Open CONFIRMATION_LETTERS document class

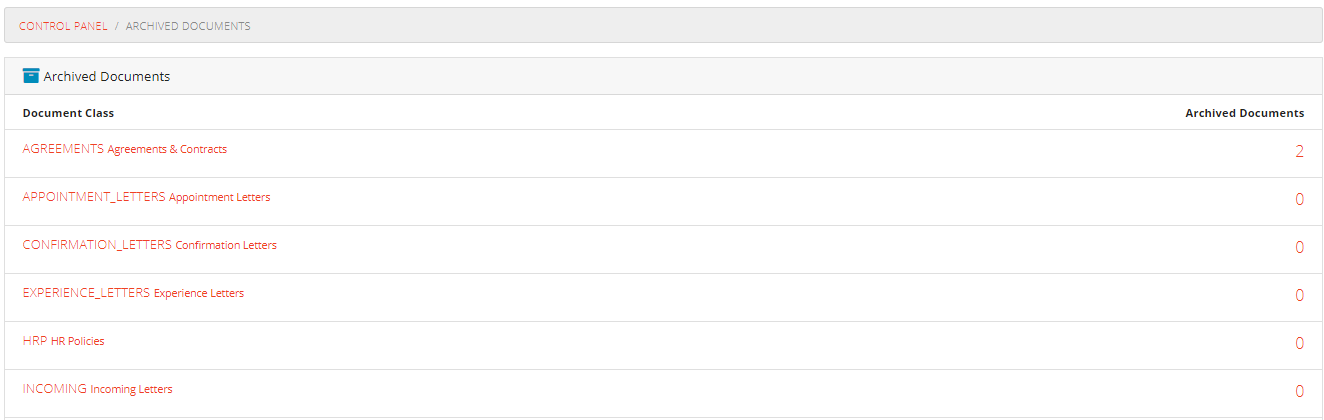pyautogui.click(x=150, y=245)
